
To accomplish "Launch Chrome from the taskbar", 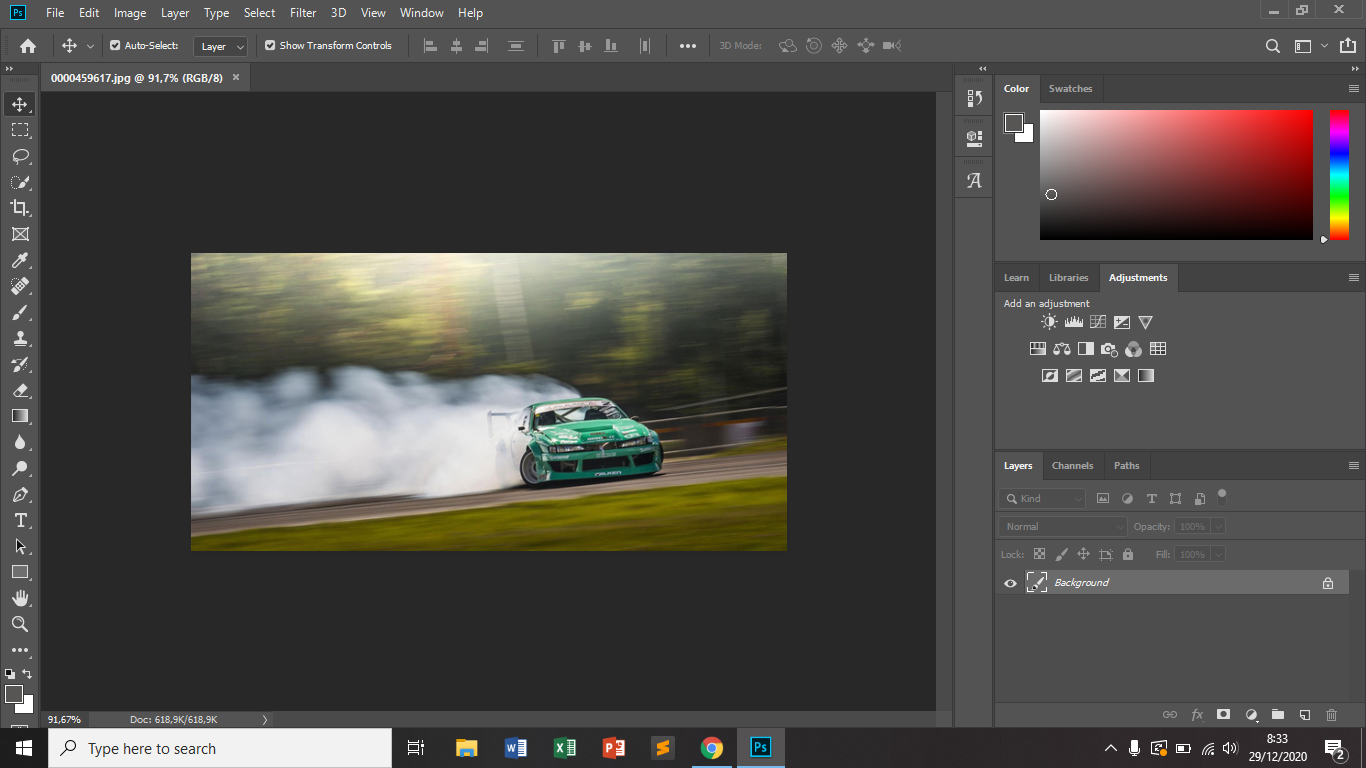I will (711, 747).
